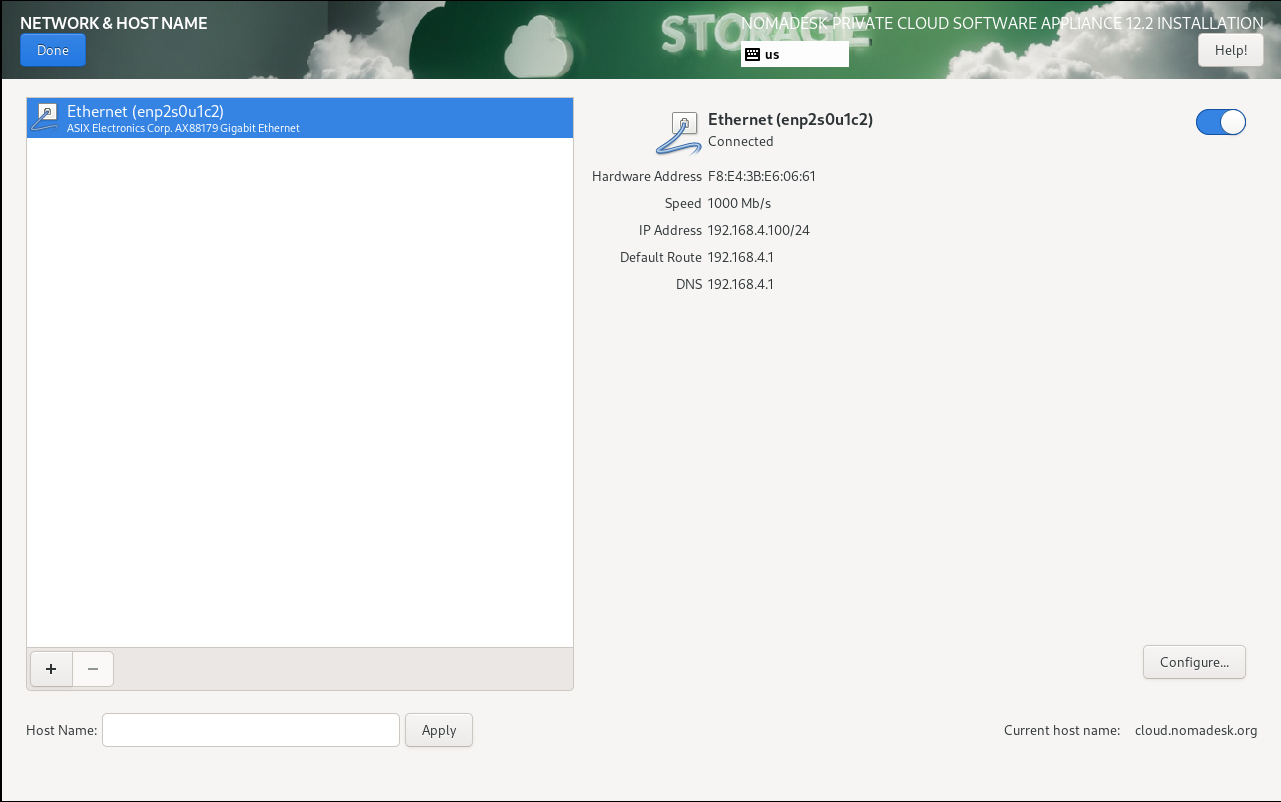Viewport: 1281px width, 802px height.
Task: Click the Done button
Action: [53, 50]
